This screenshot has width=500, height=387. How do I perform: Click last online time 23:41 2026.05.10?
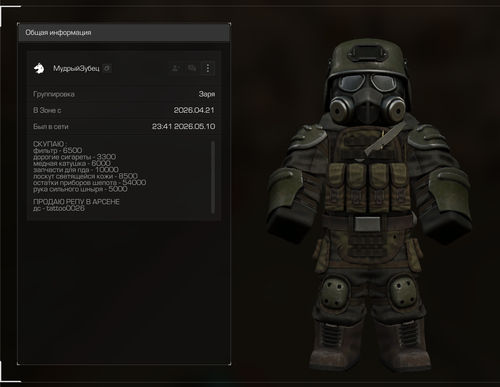coord(183,127)
